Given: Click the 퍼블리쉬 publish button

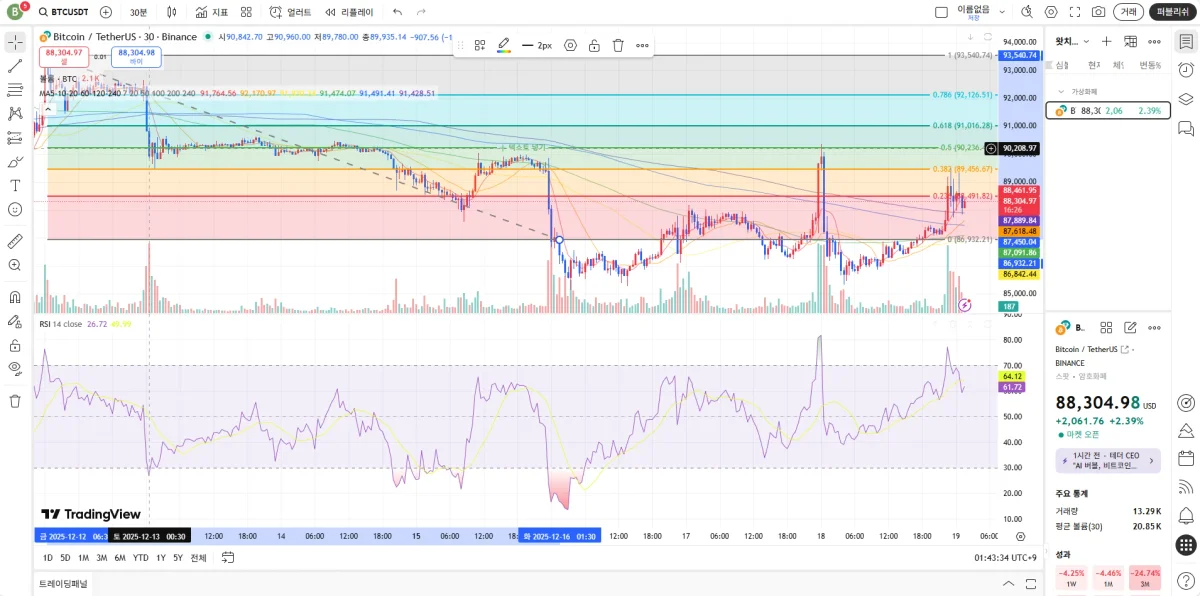Looking at the screenshot, I should pyautogui.click(x=1172, y=12).
